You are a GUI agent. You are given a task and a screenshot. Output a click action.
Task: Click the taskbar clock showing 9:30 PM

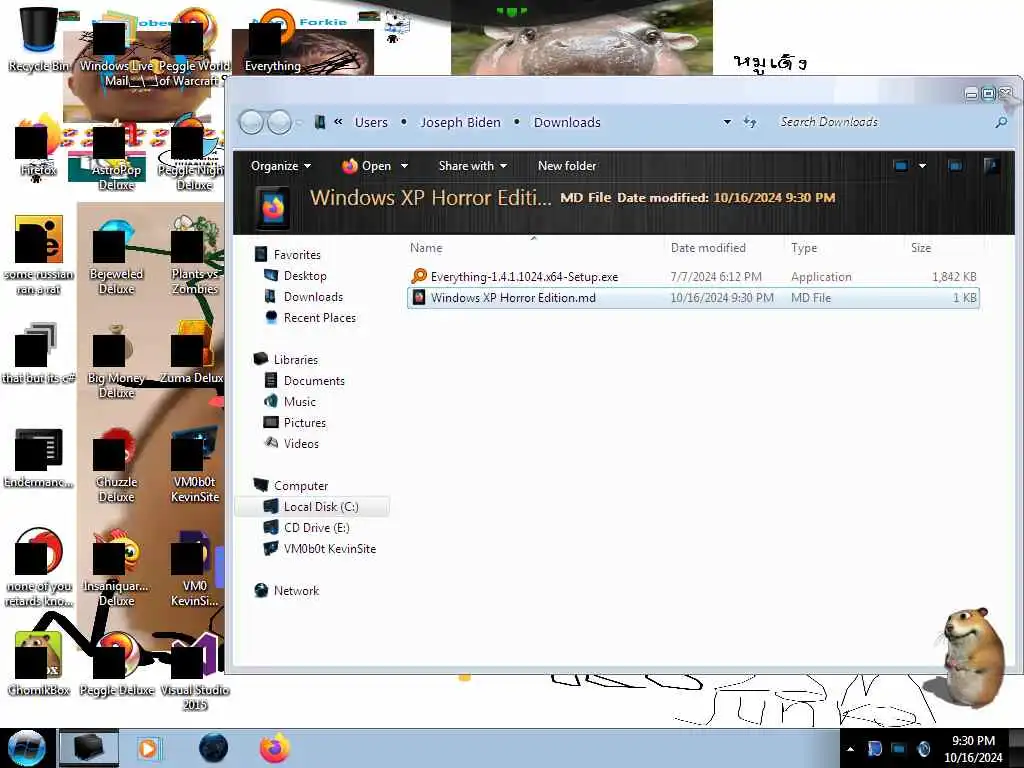pyautogui.click(x=973, y=749)
